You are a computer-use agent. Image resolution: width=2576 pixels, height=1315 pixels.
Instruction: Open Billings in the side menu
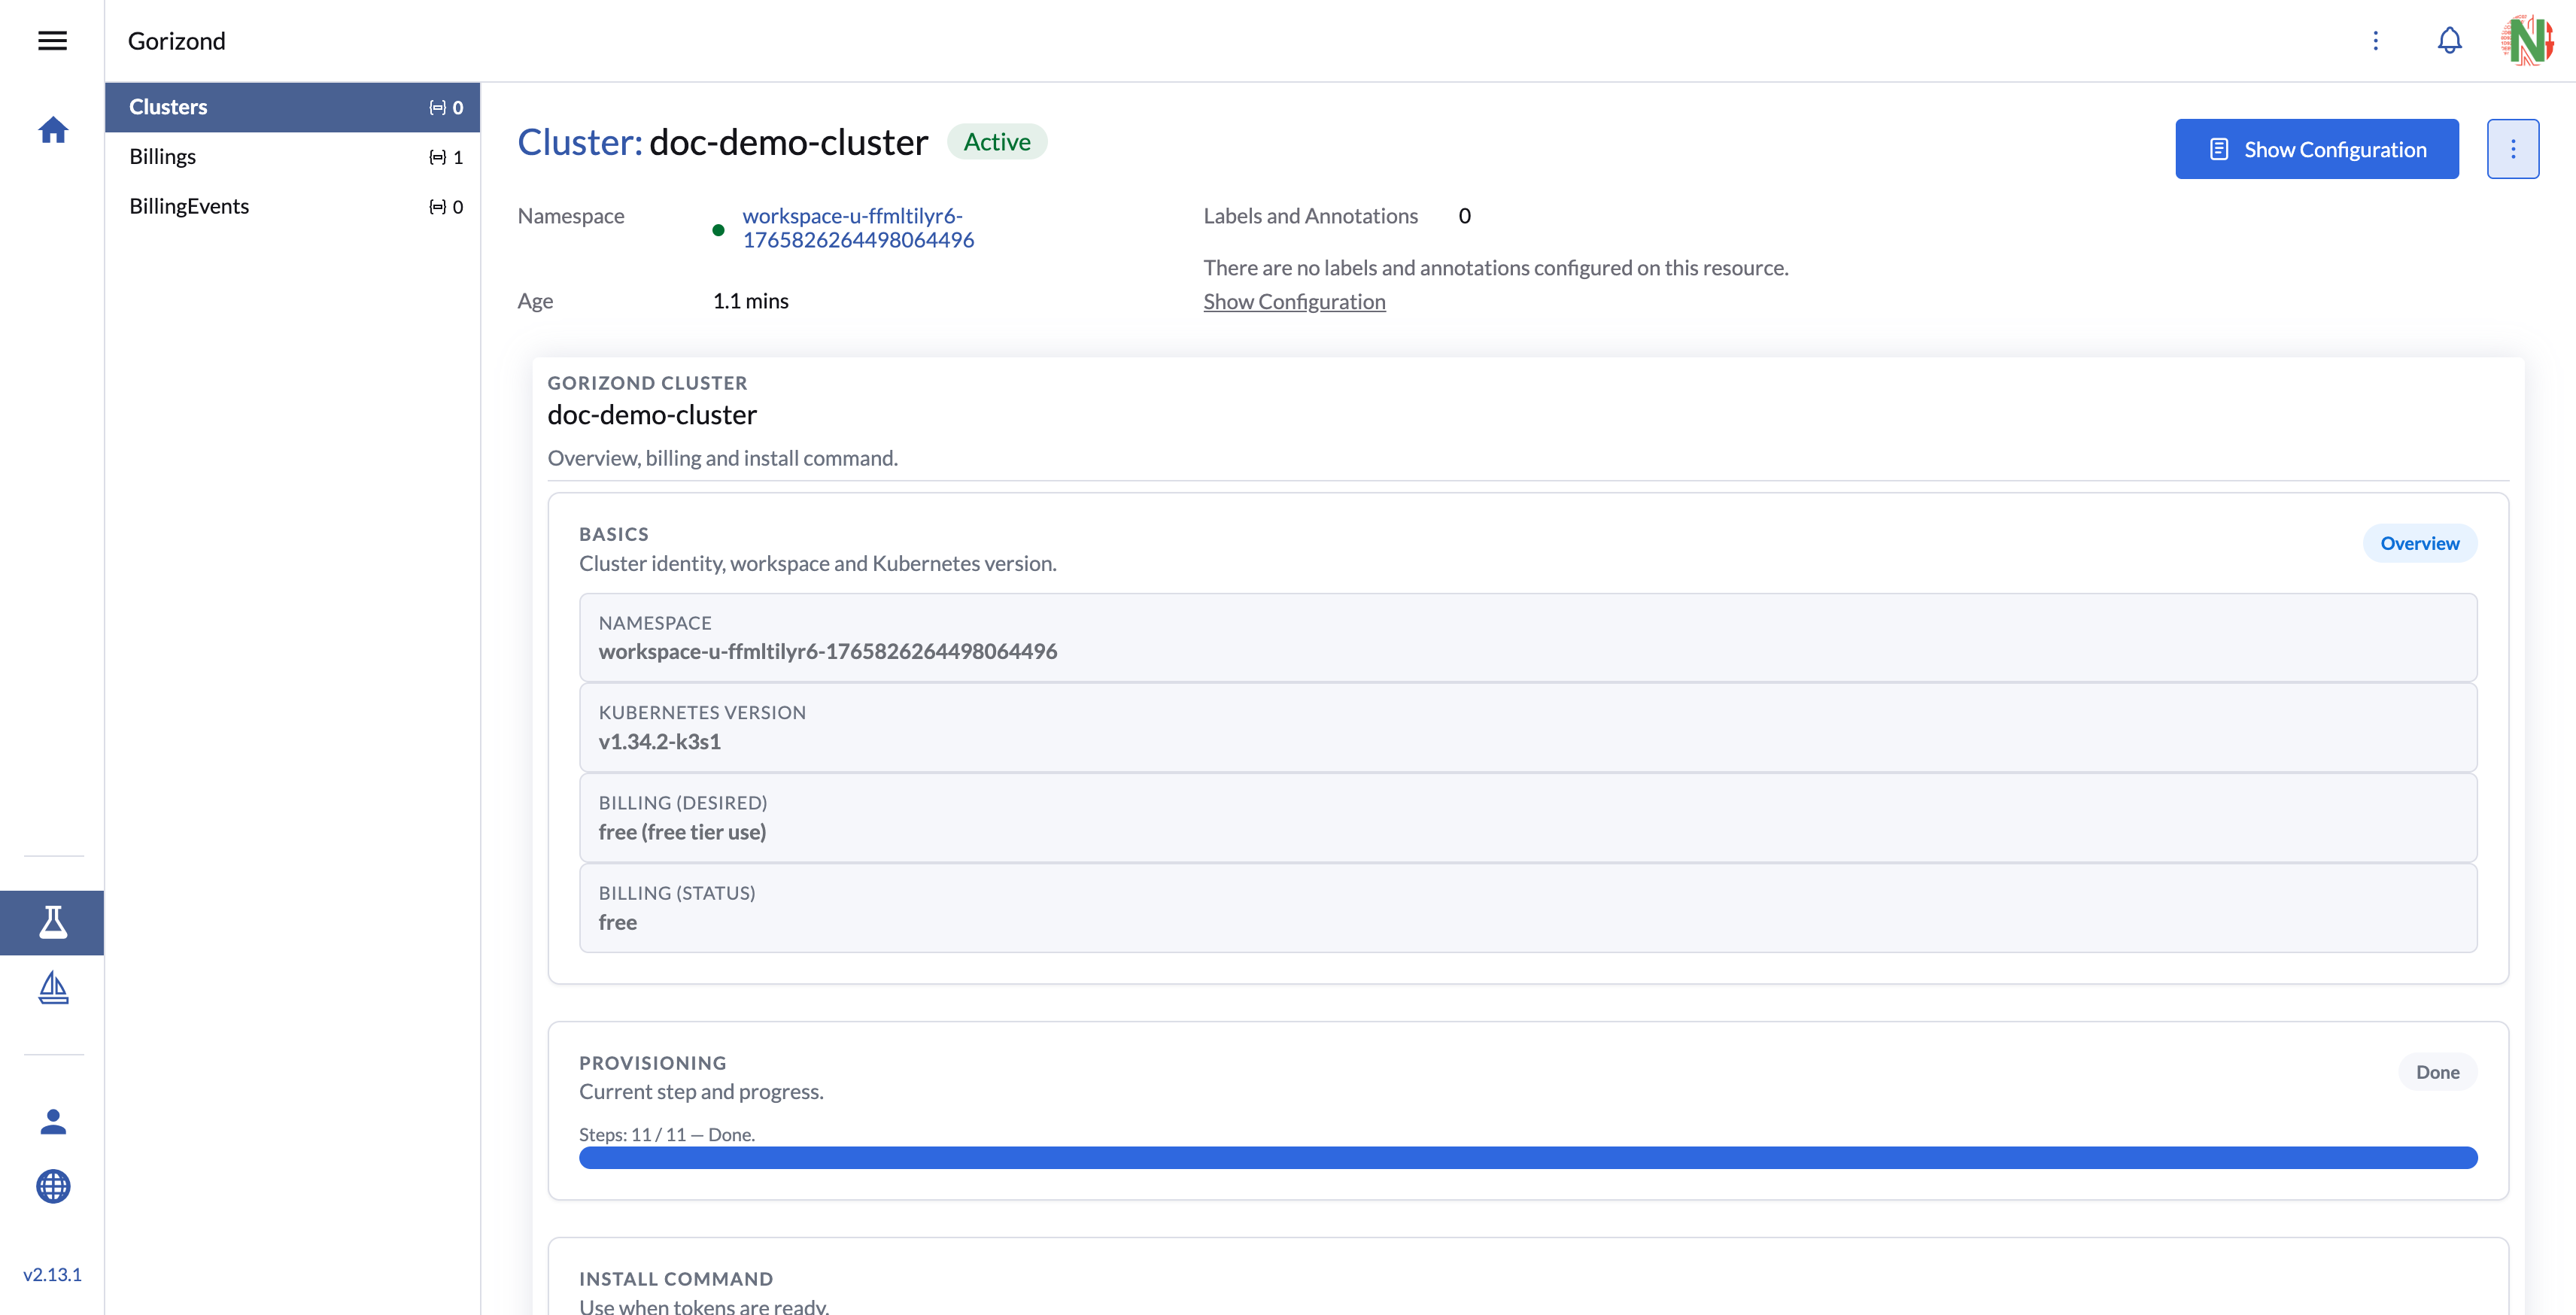291,157
